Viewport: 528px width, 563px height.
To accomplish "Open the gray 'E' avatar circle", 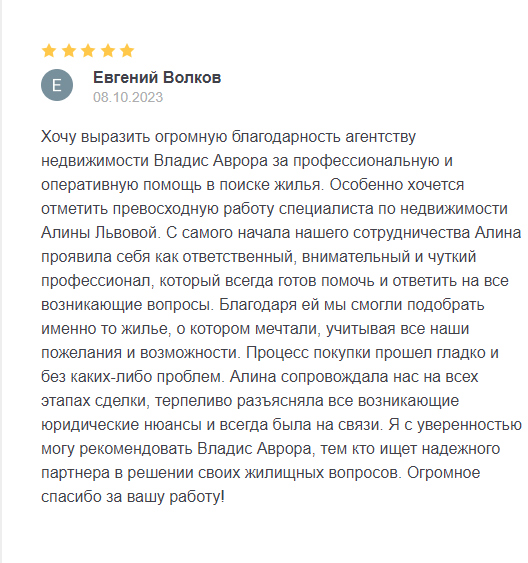I will (57, 85).
